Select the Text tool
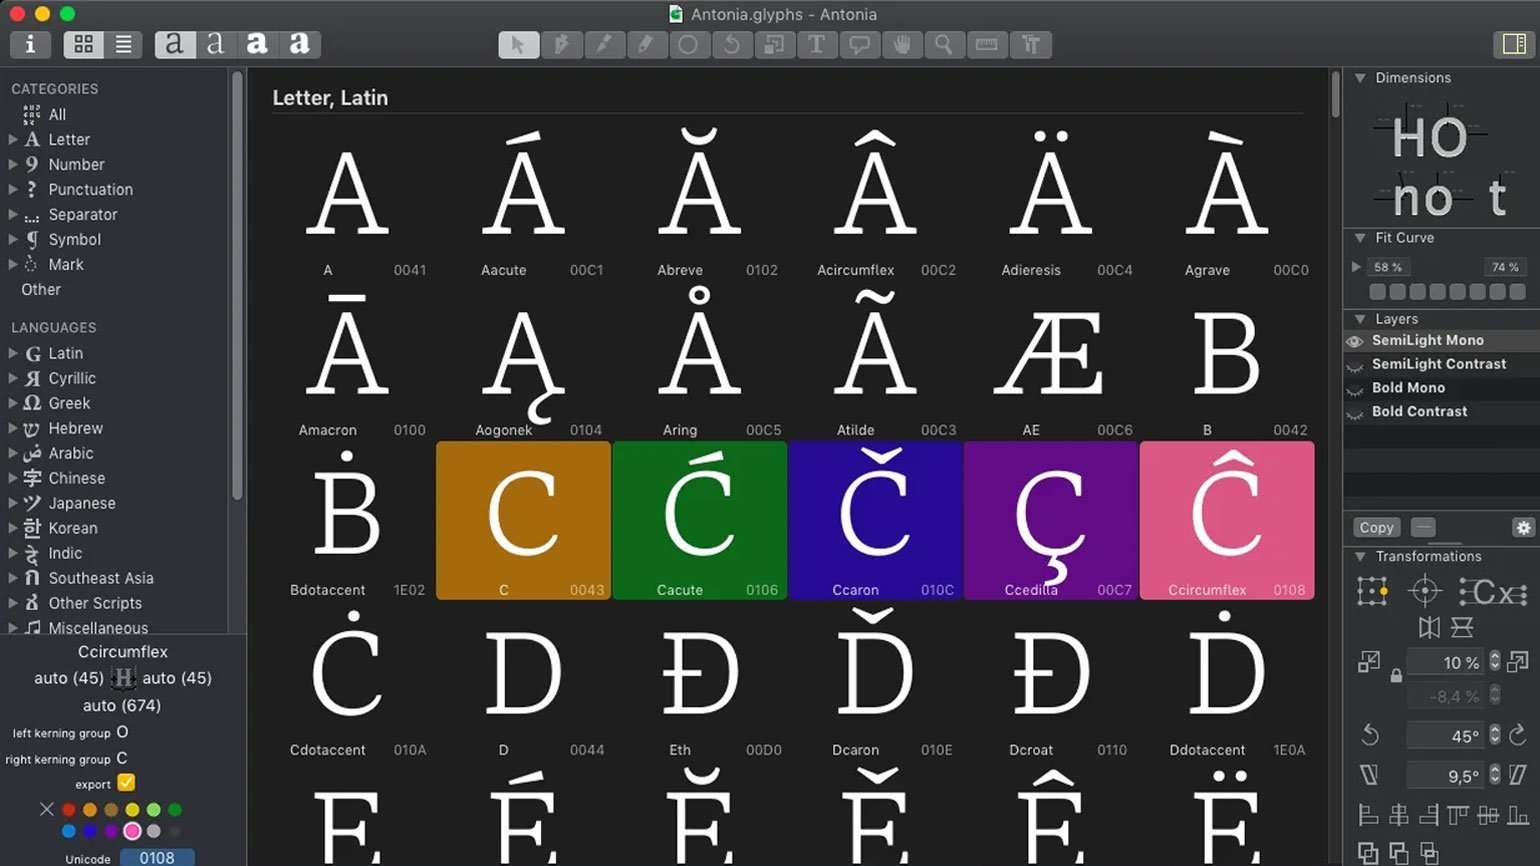This screenshot has height=866, width=1540. [x=816, y=45]
